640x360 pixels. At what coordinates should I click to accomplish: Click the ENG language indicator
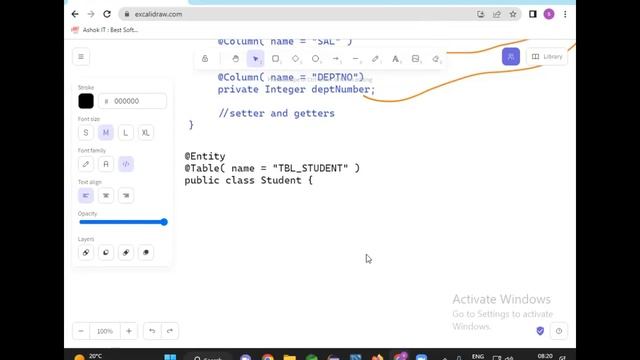[x=478, y=356]
